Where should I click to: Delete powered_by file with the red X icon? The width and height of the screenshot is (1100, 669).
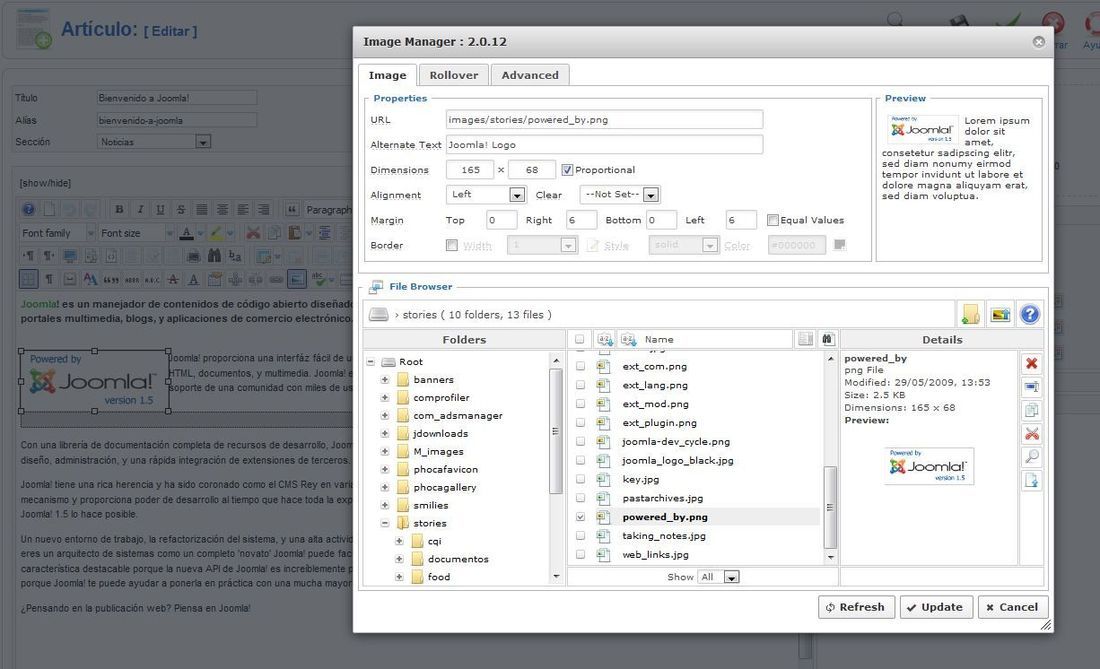tap(1031, 363)
